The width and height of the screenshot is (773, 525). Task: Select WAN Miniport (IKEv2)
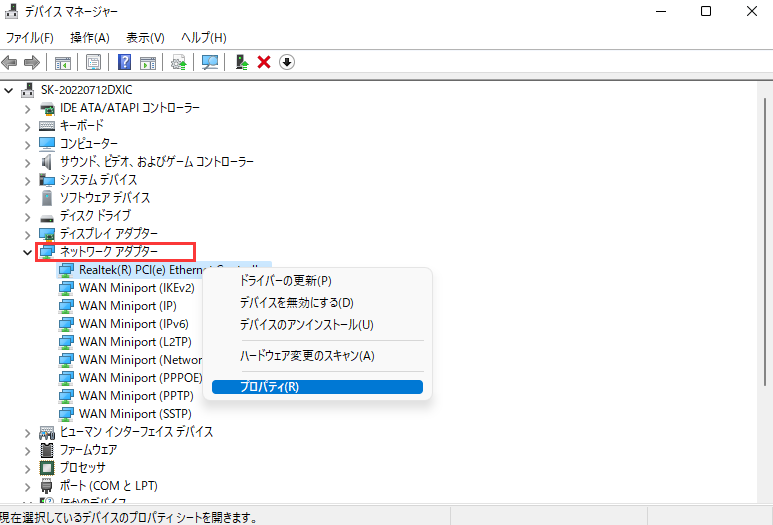coord(137,288)
